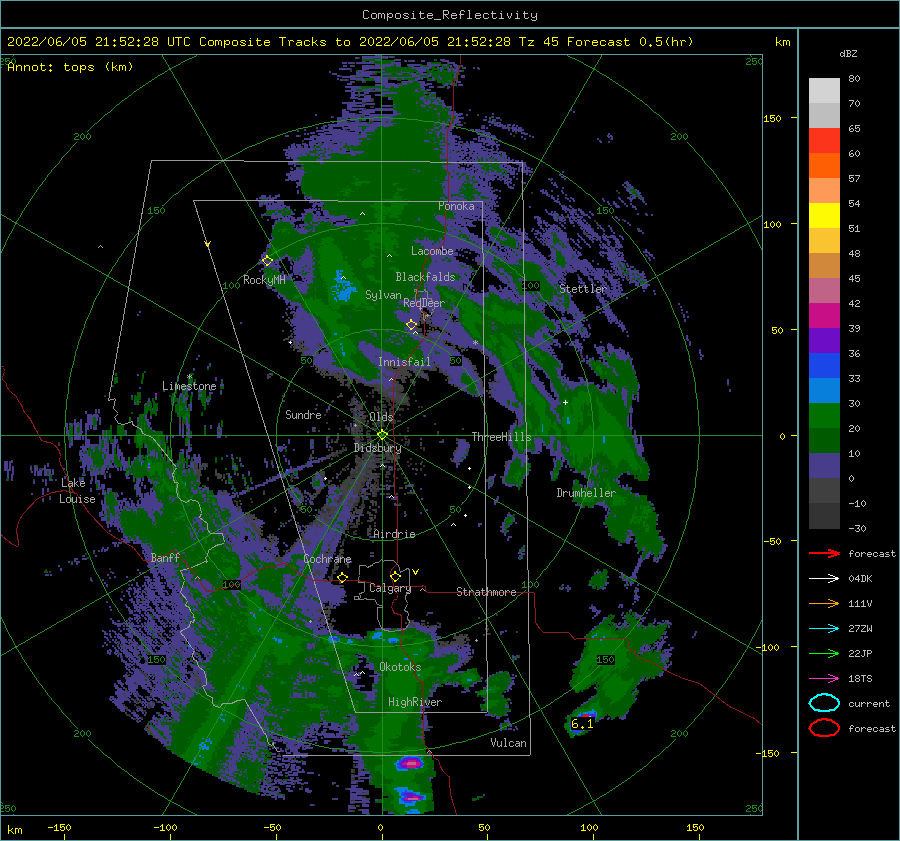This screenshot has width=900, height=841.
Task: Click the yellow diamond marker below RedDeer
Action: pos(412,325)
